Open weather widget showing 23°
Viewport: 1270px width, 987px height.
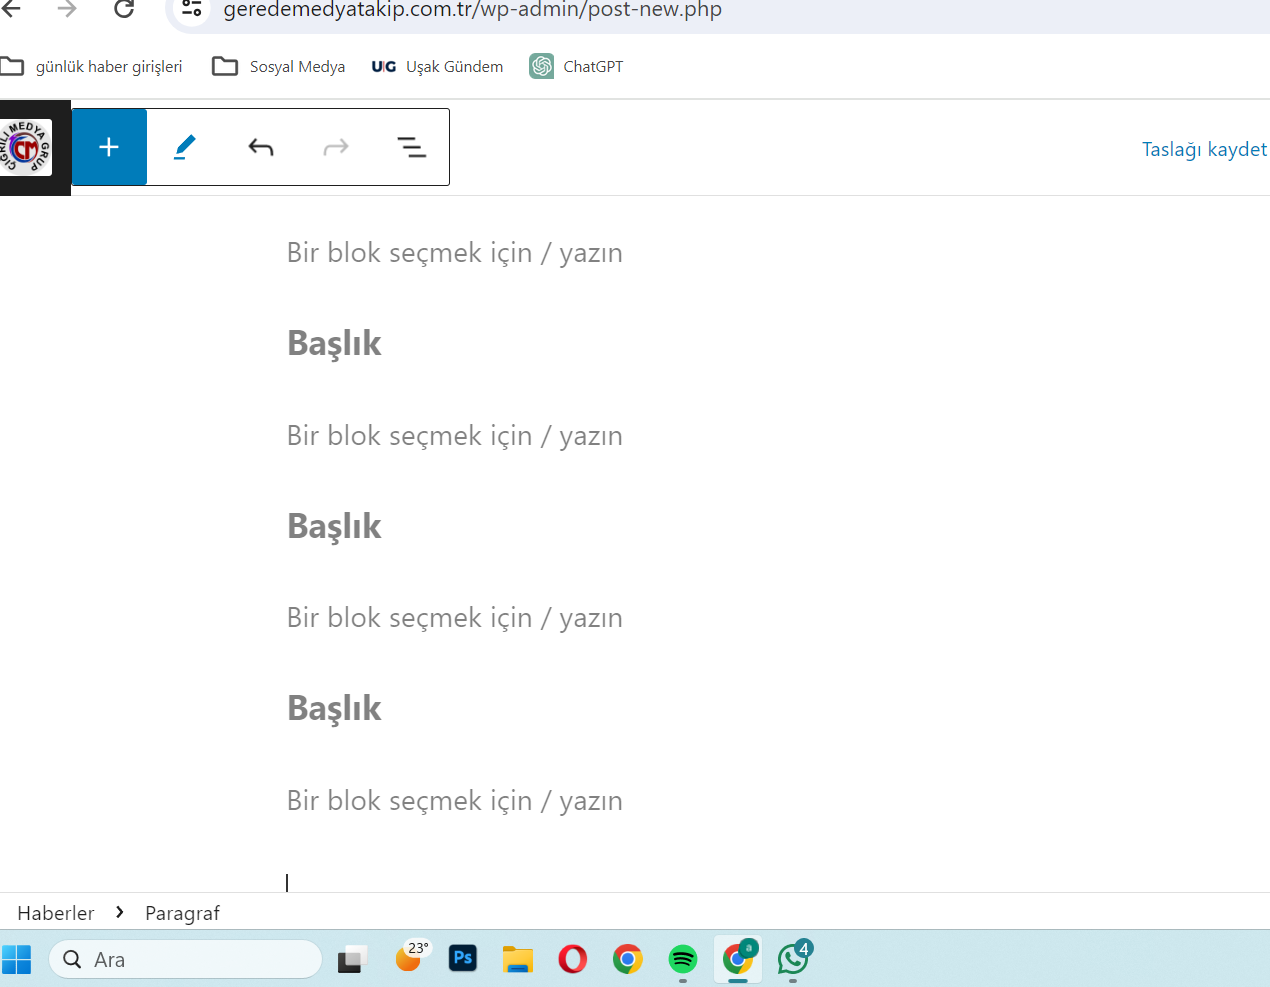[411, 957]
